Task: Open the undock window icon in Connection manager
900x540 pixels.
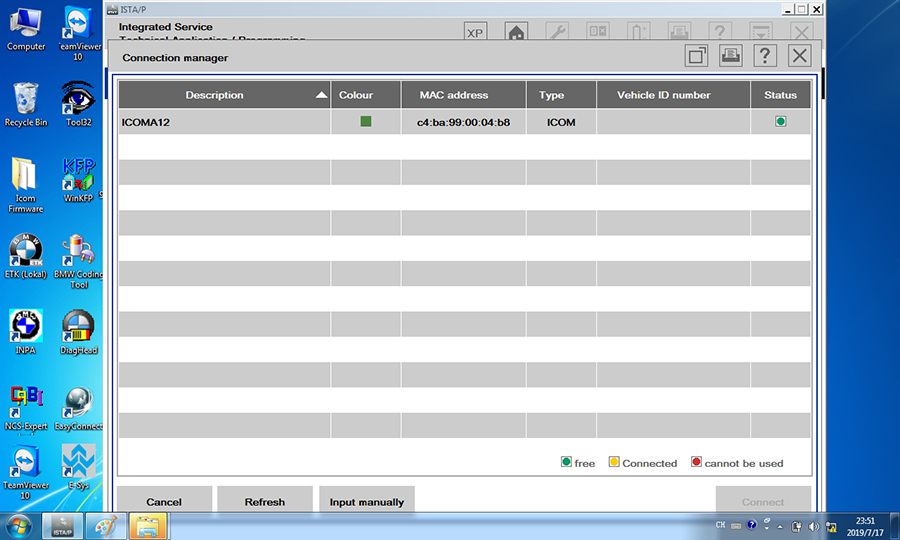Action: point(696,56)
